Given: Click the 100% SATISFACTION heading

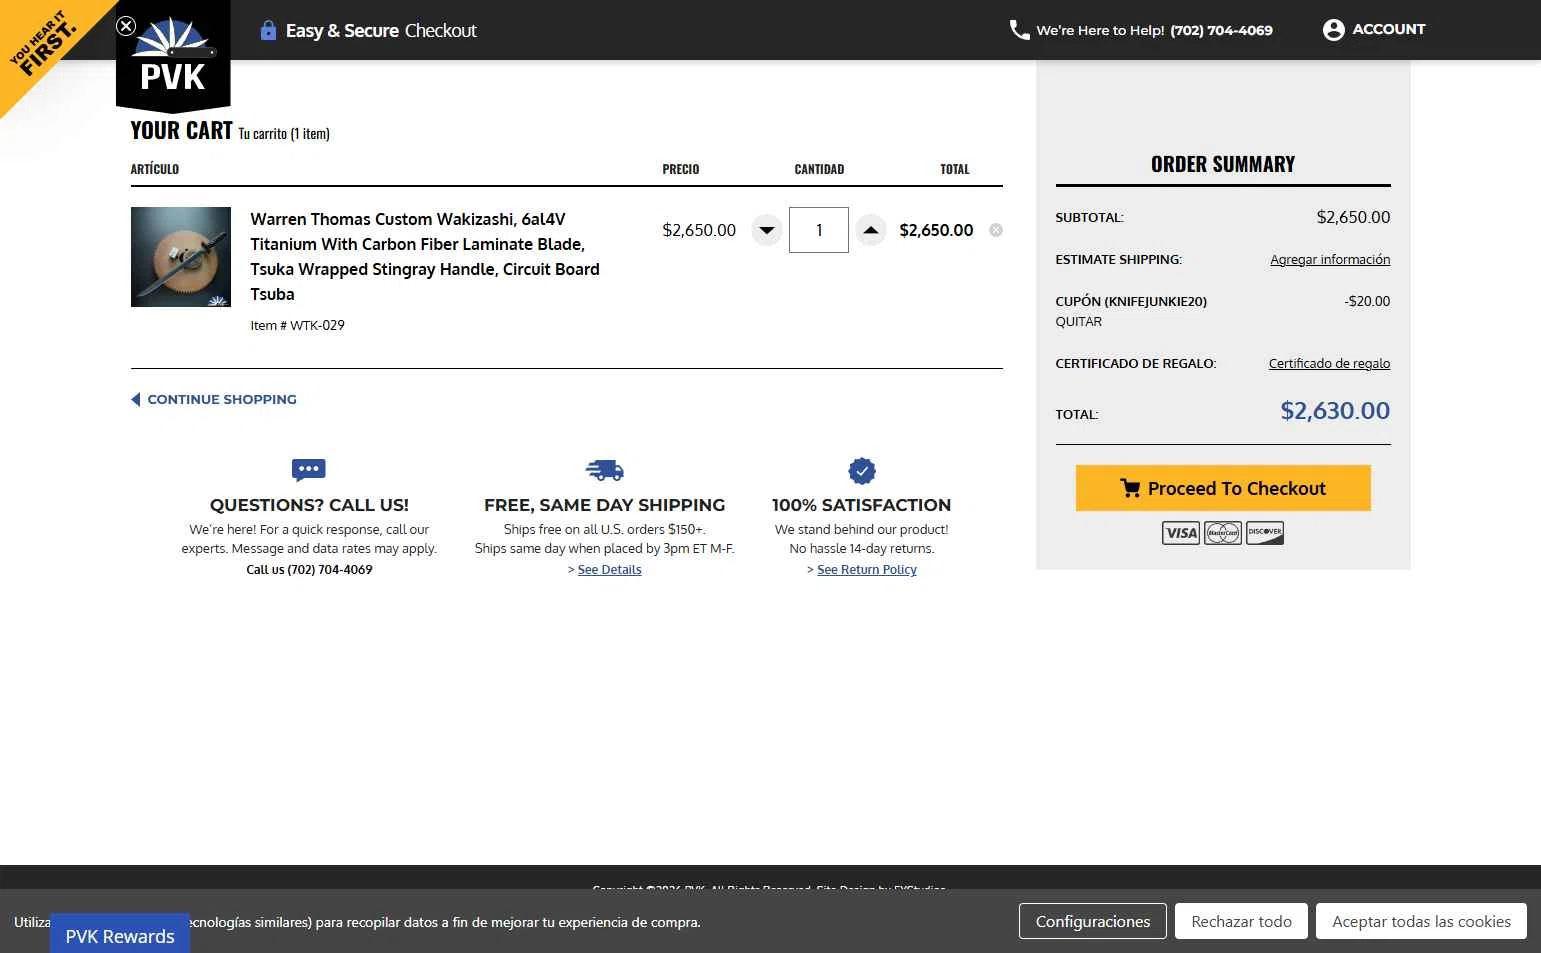Looking at the screenshot, I should (862, 505).
